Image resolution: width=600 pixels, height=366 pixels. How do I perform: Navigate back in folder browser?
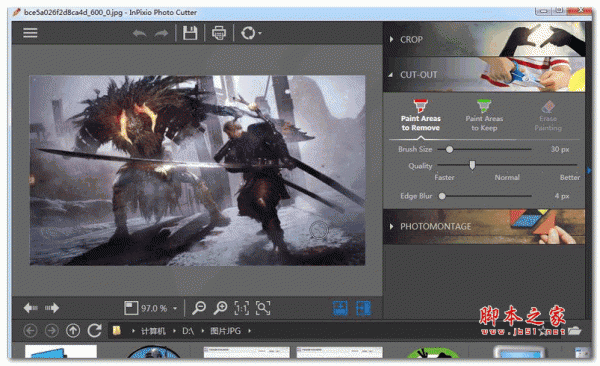tap(30, 331)
